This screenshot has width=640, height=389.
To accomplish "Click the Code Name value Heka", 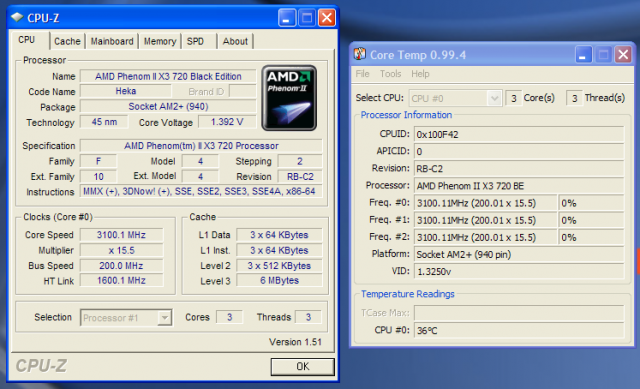I will (x=126, y=91).
